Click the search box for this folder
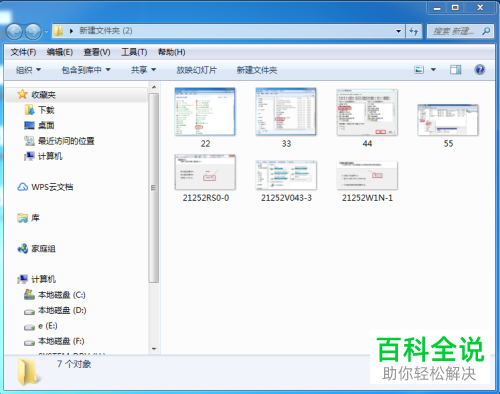Screen dimensions: 500x394 [x=460, y=31]
